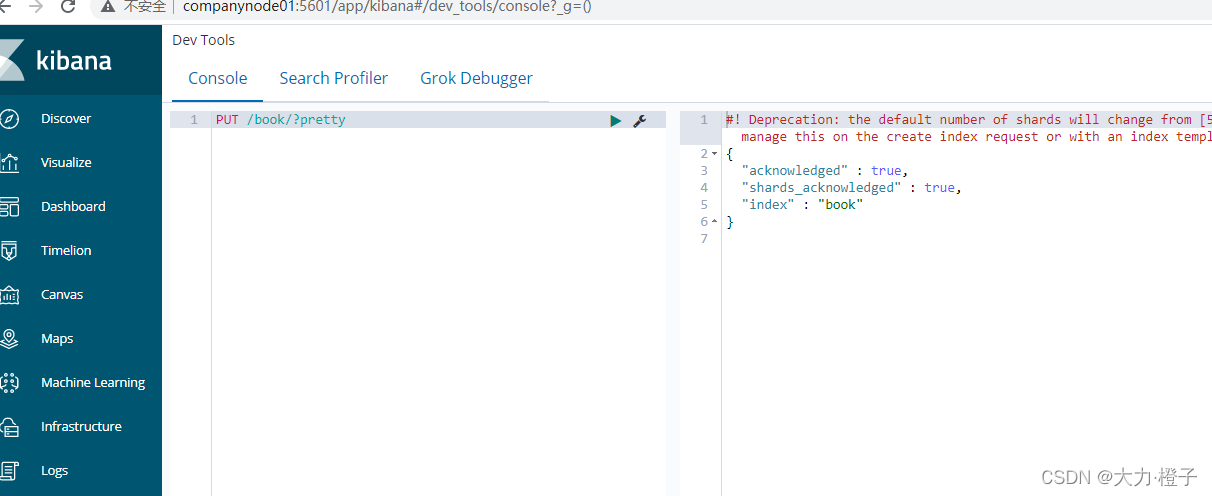
Task: Click the "shards_acknowledged" : true line
Action: [x=852, y=188]
